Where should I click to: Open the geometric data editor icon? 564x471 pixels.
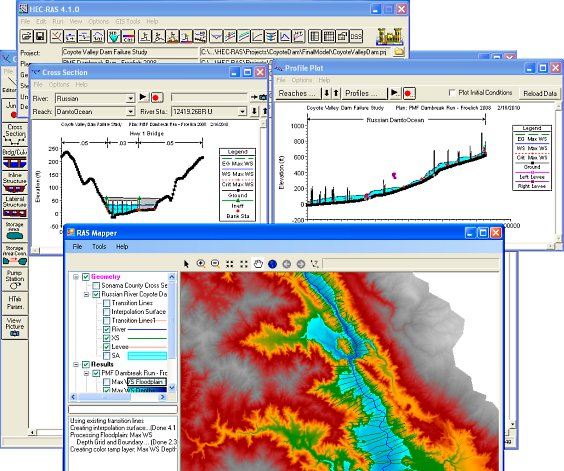click(56, 36)
